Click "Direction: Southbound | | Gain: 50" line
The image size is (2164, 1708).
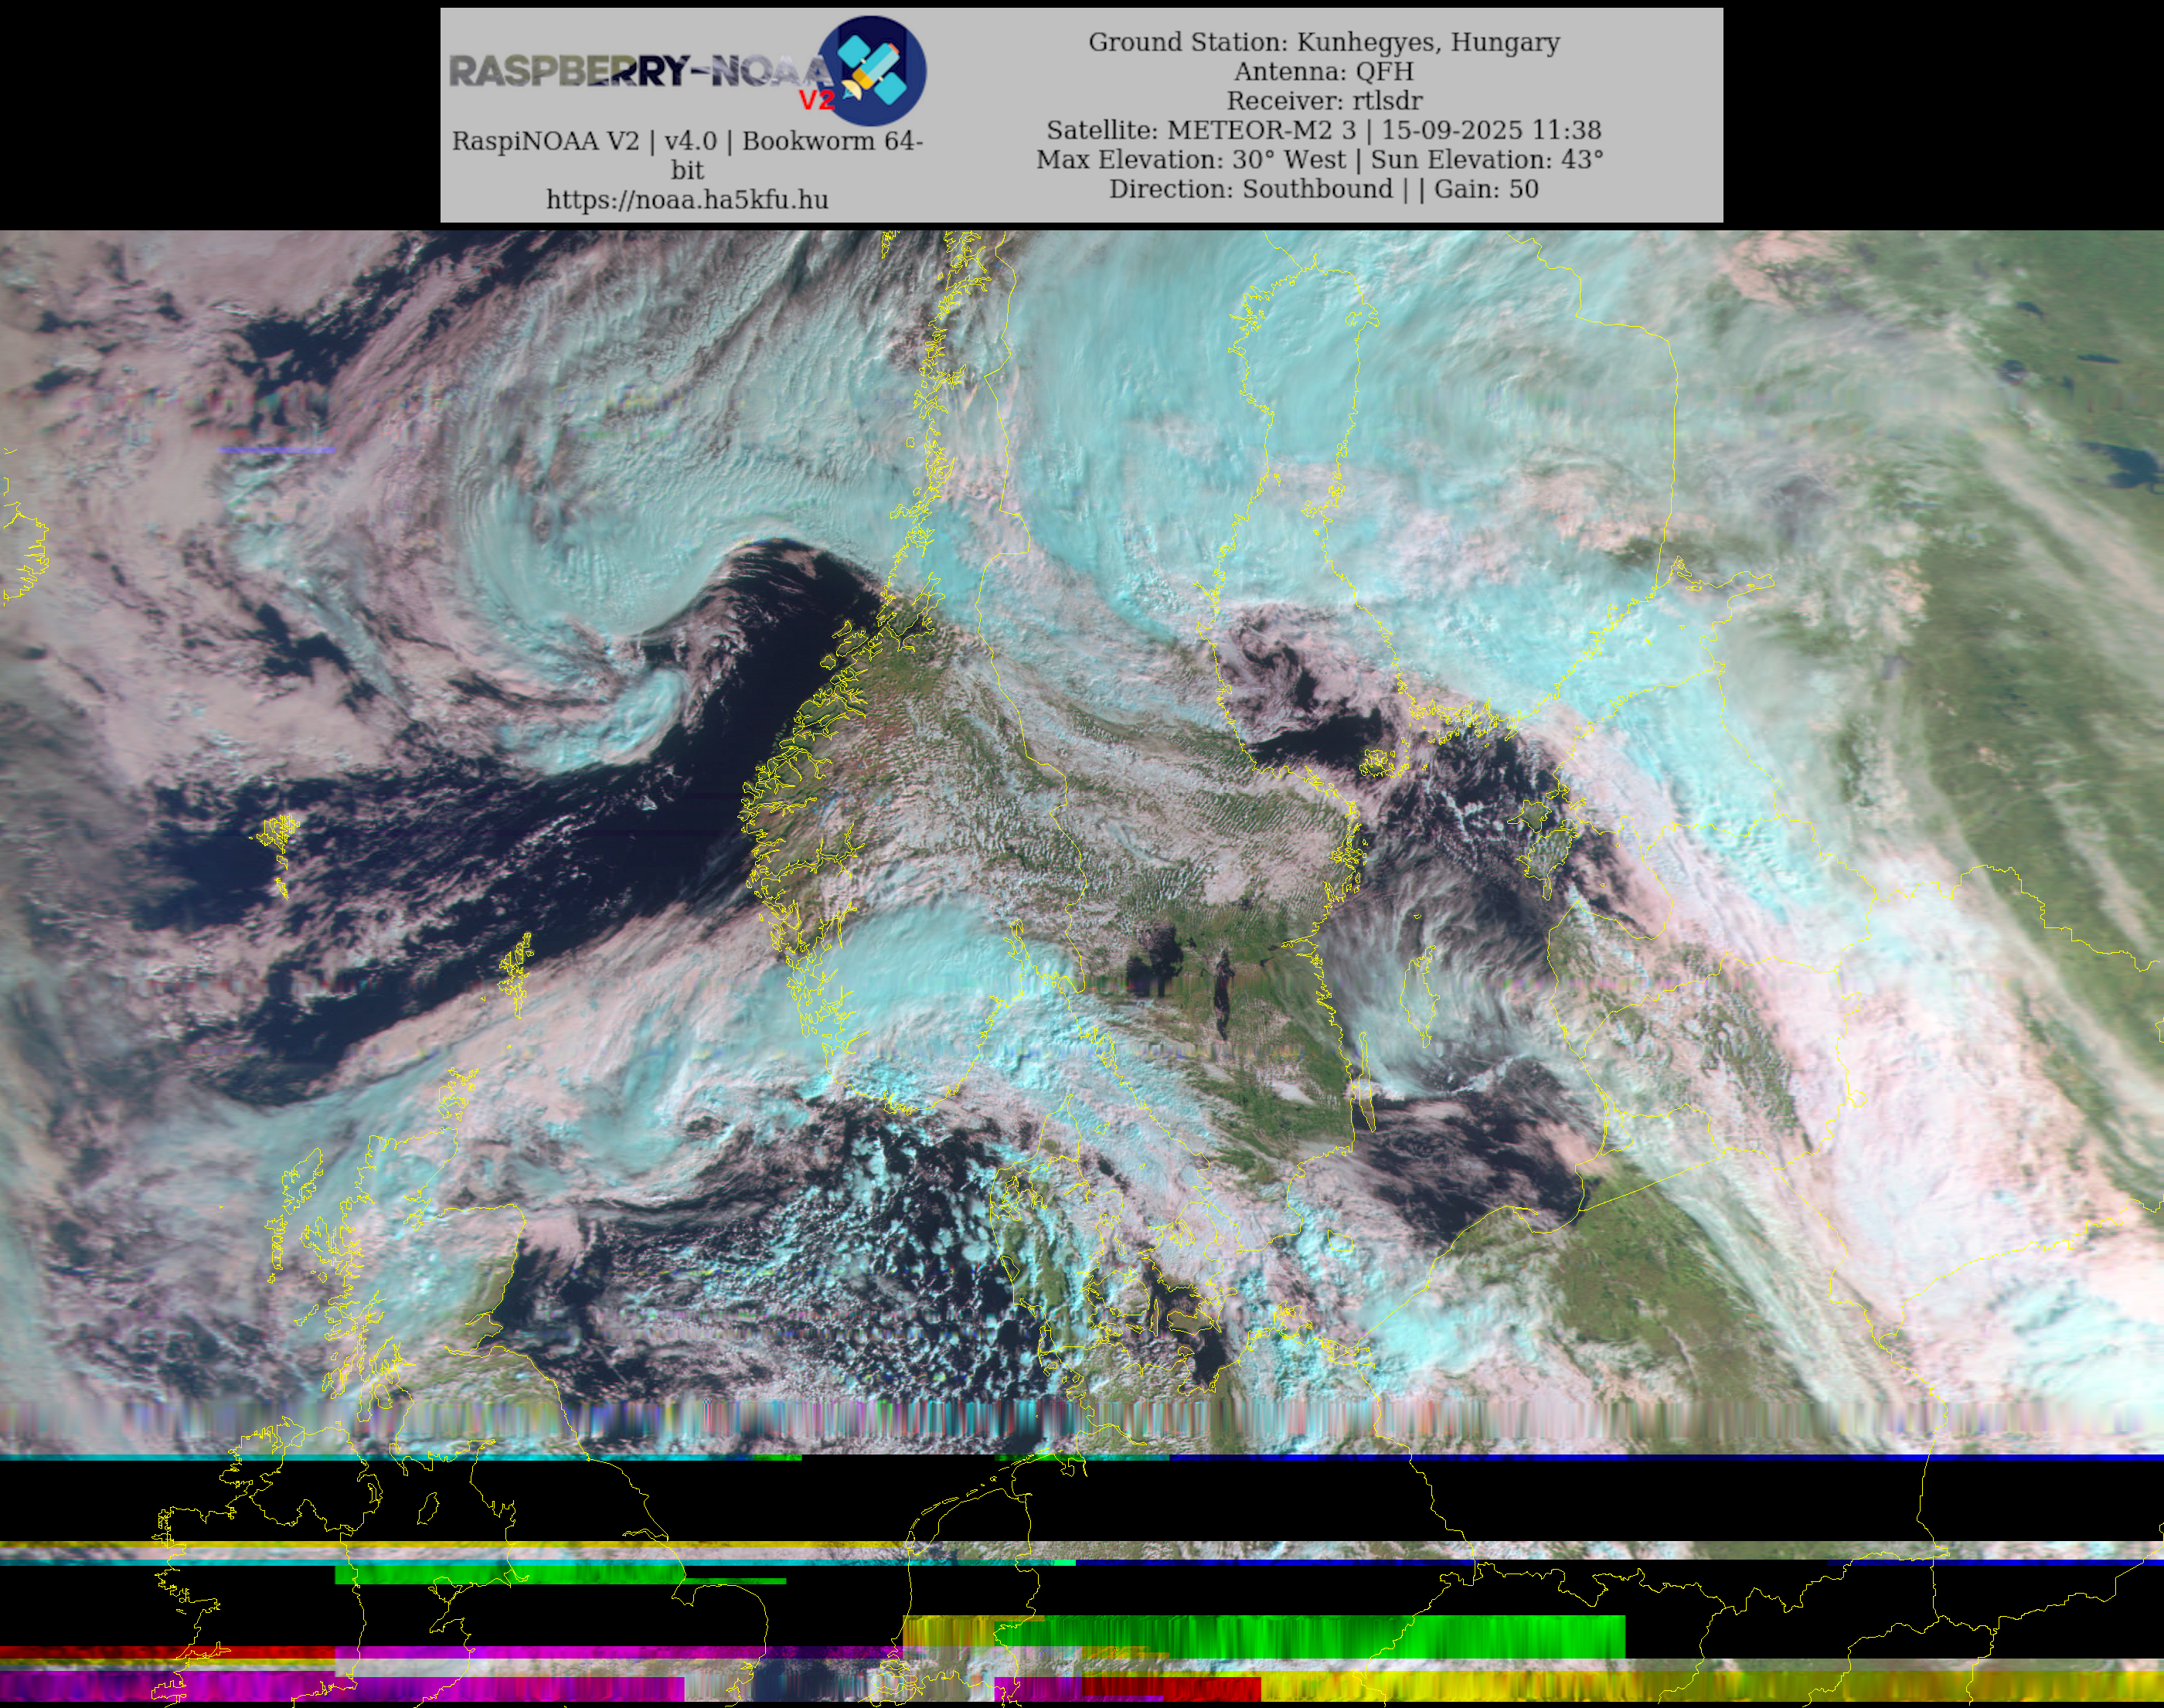1323,189
